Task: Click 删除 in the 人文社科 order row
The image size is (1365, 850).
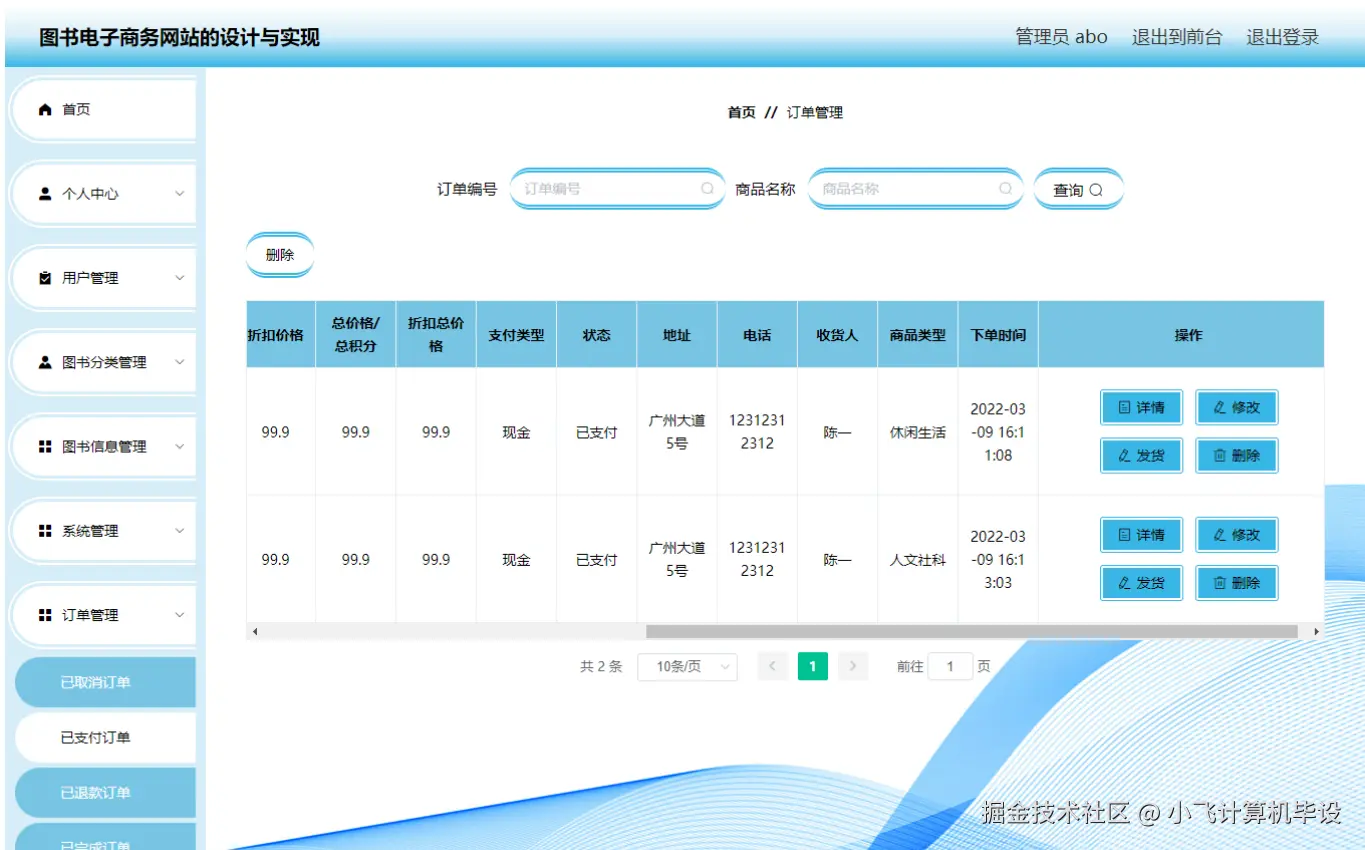Action: (x=1237, y=582)
